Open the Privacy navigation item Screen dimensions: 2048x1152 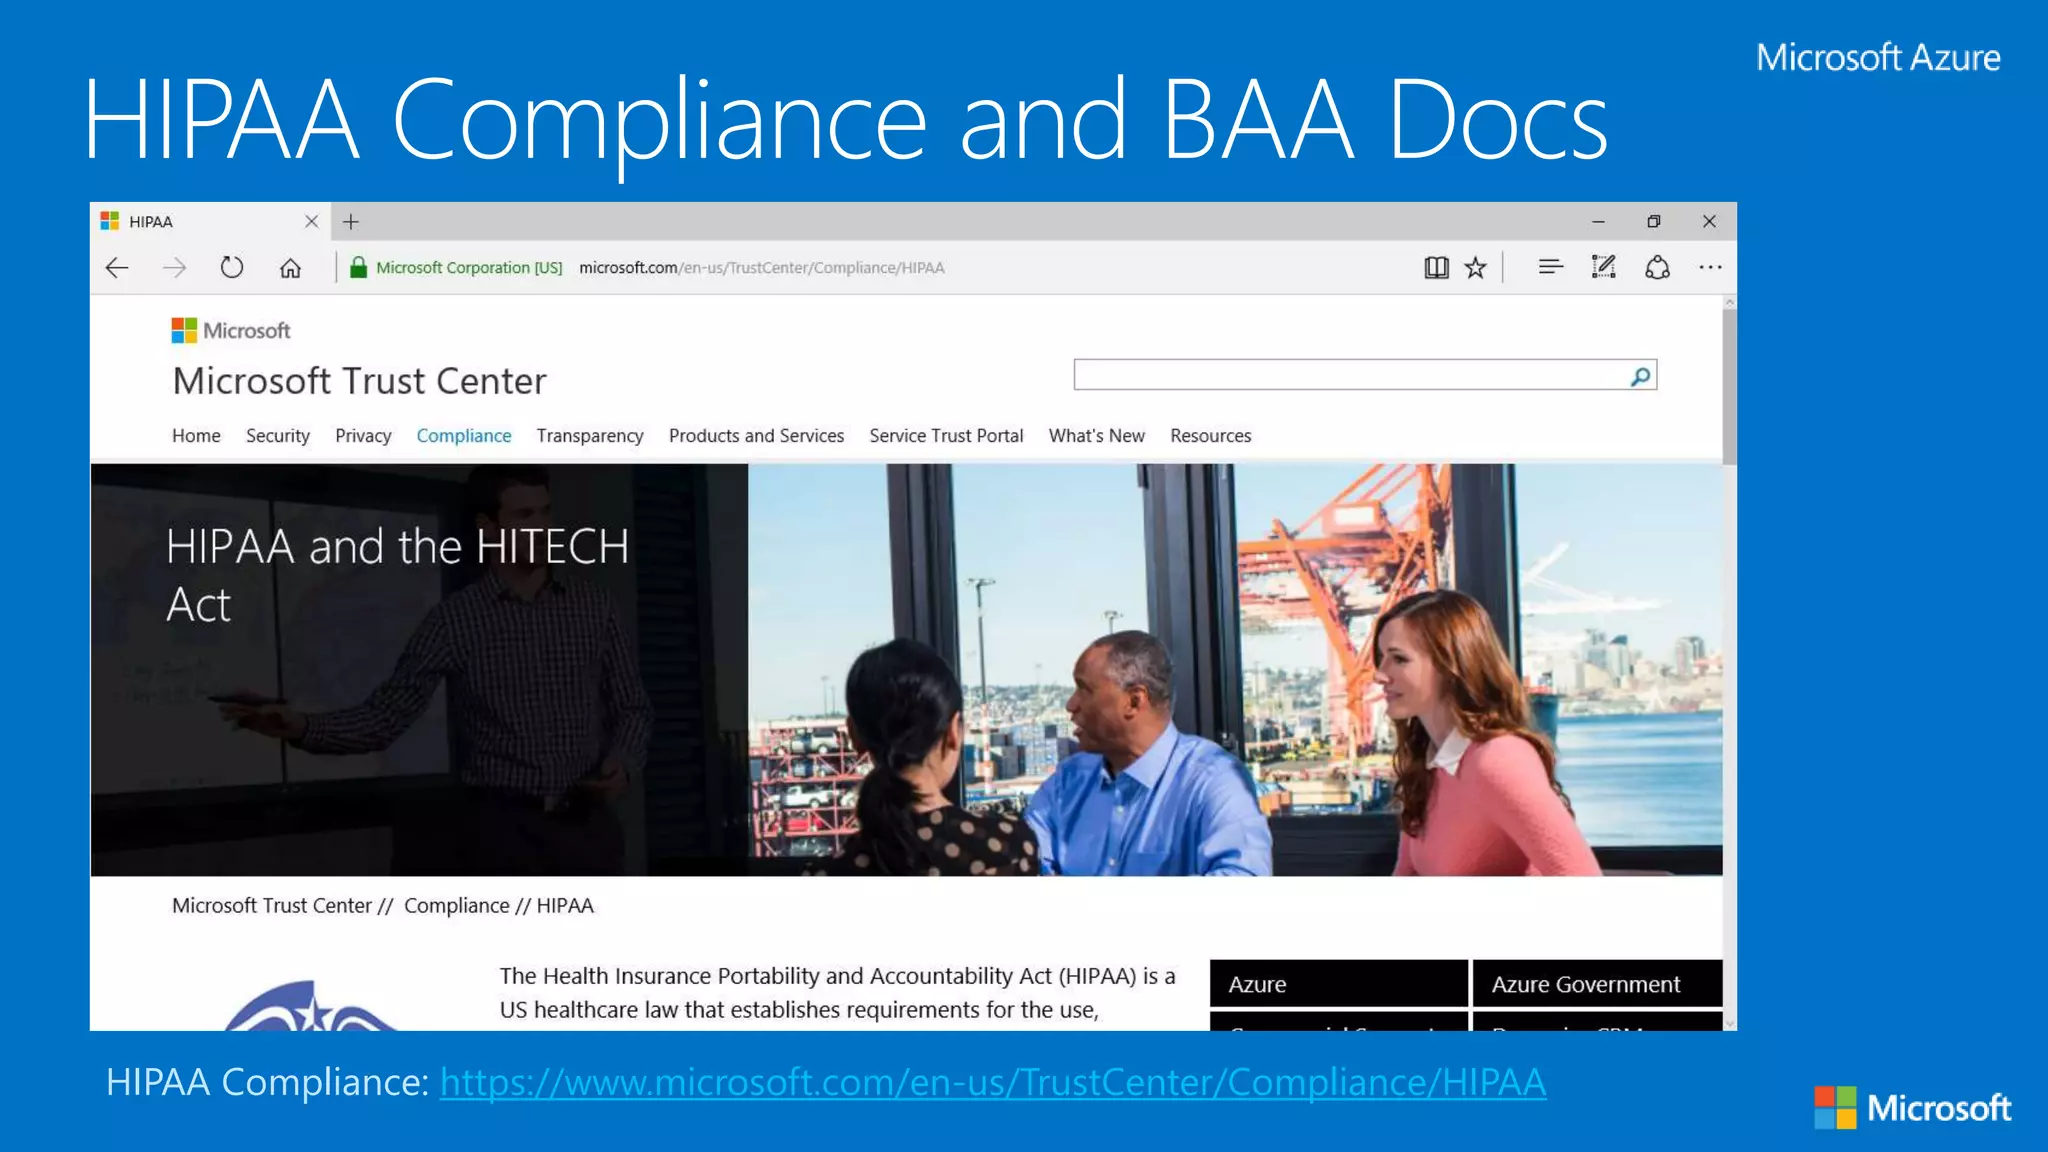click(363, 436)
